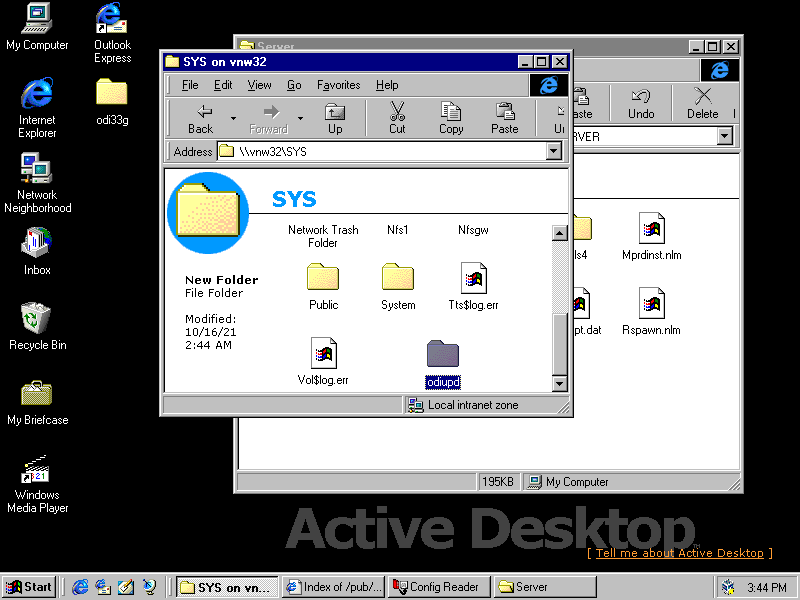Click Undo in Server window toolbar
800x600 pixels.
tap(641, 104)
